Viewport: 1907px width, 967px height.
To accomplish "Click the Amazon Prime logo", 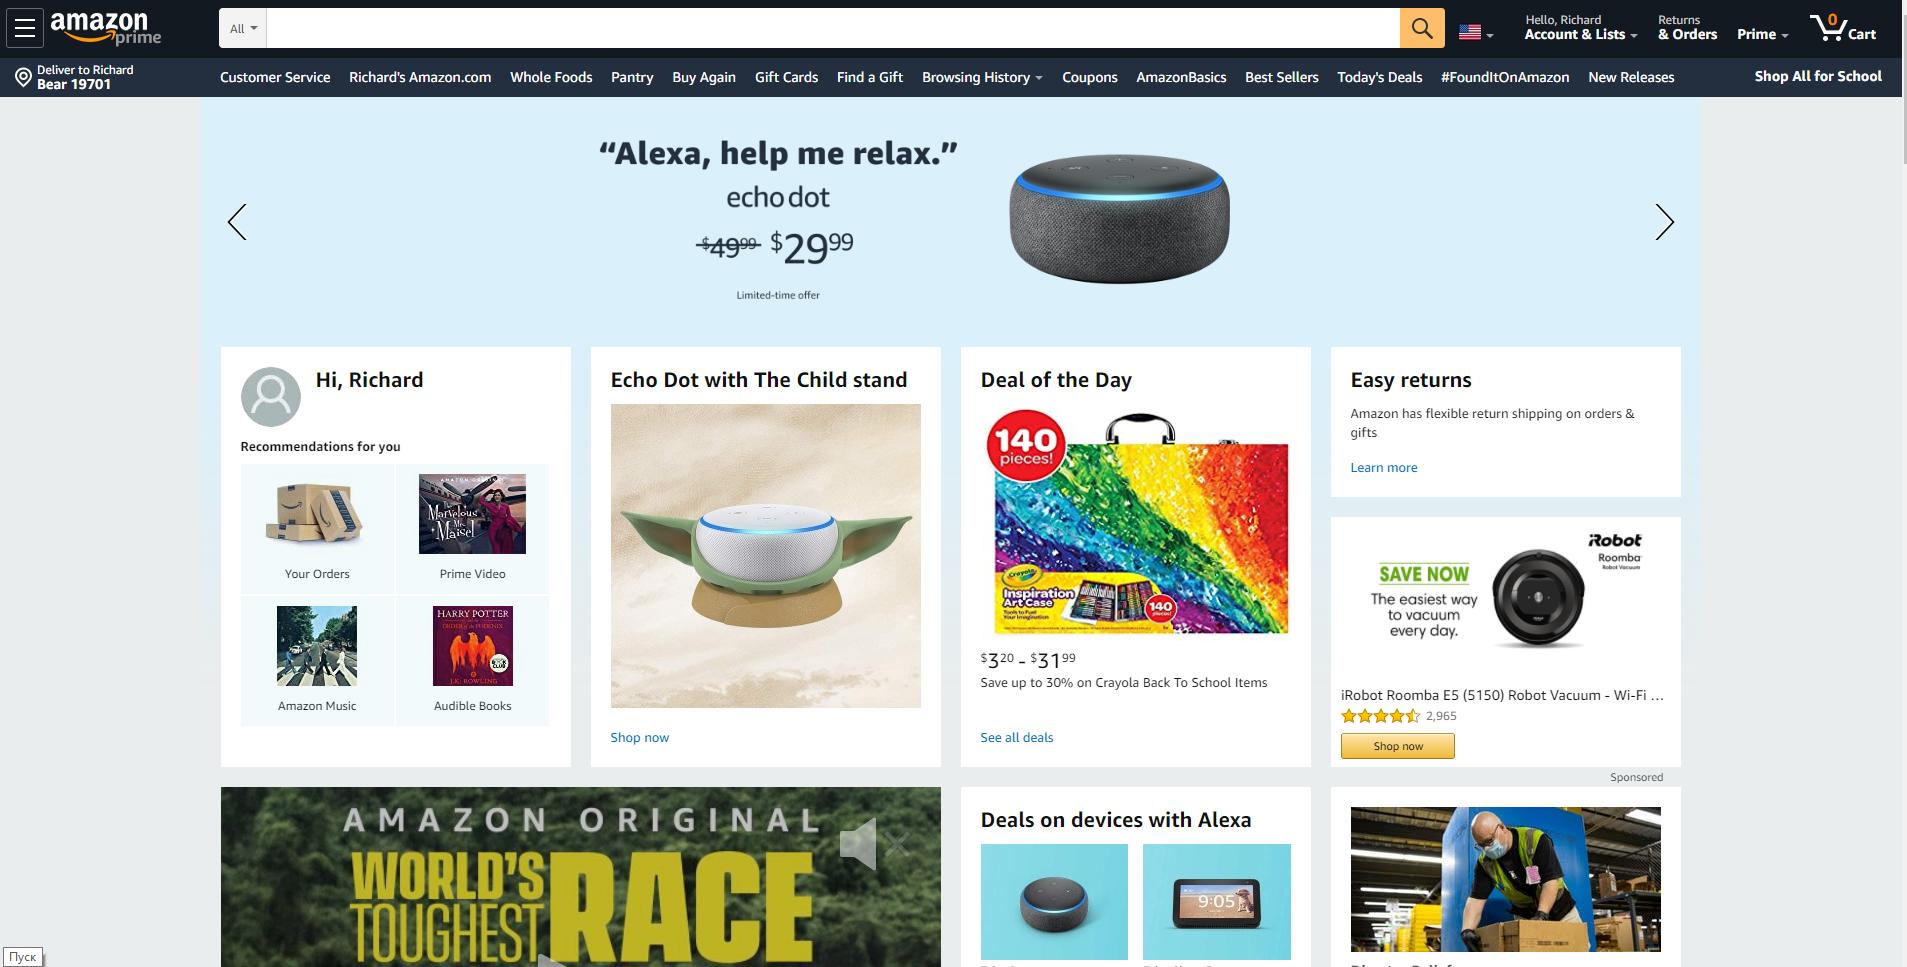I will point(106,28).
